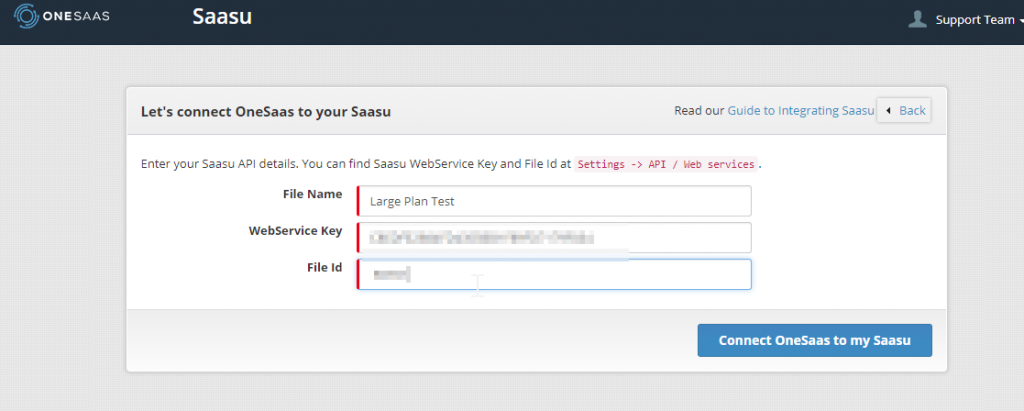Click the WebService Key label
The width and height of the screenshot is (1024, 411).
[295, 231]
